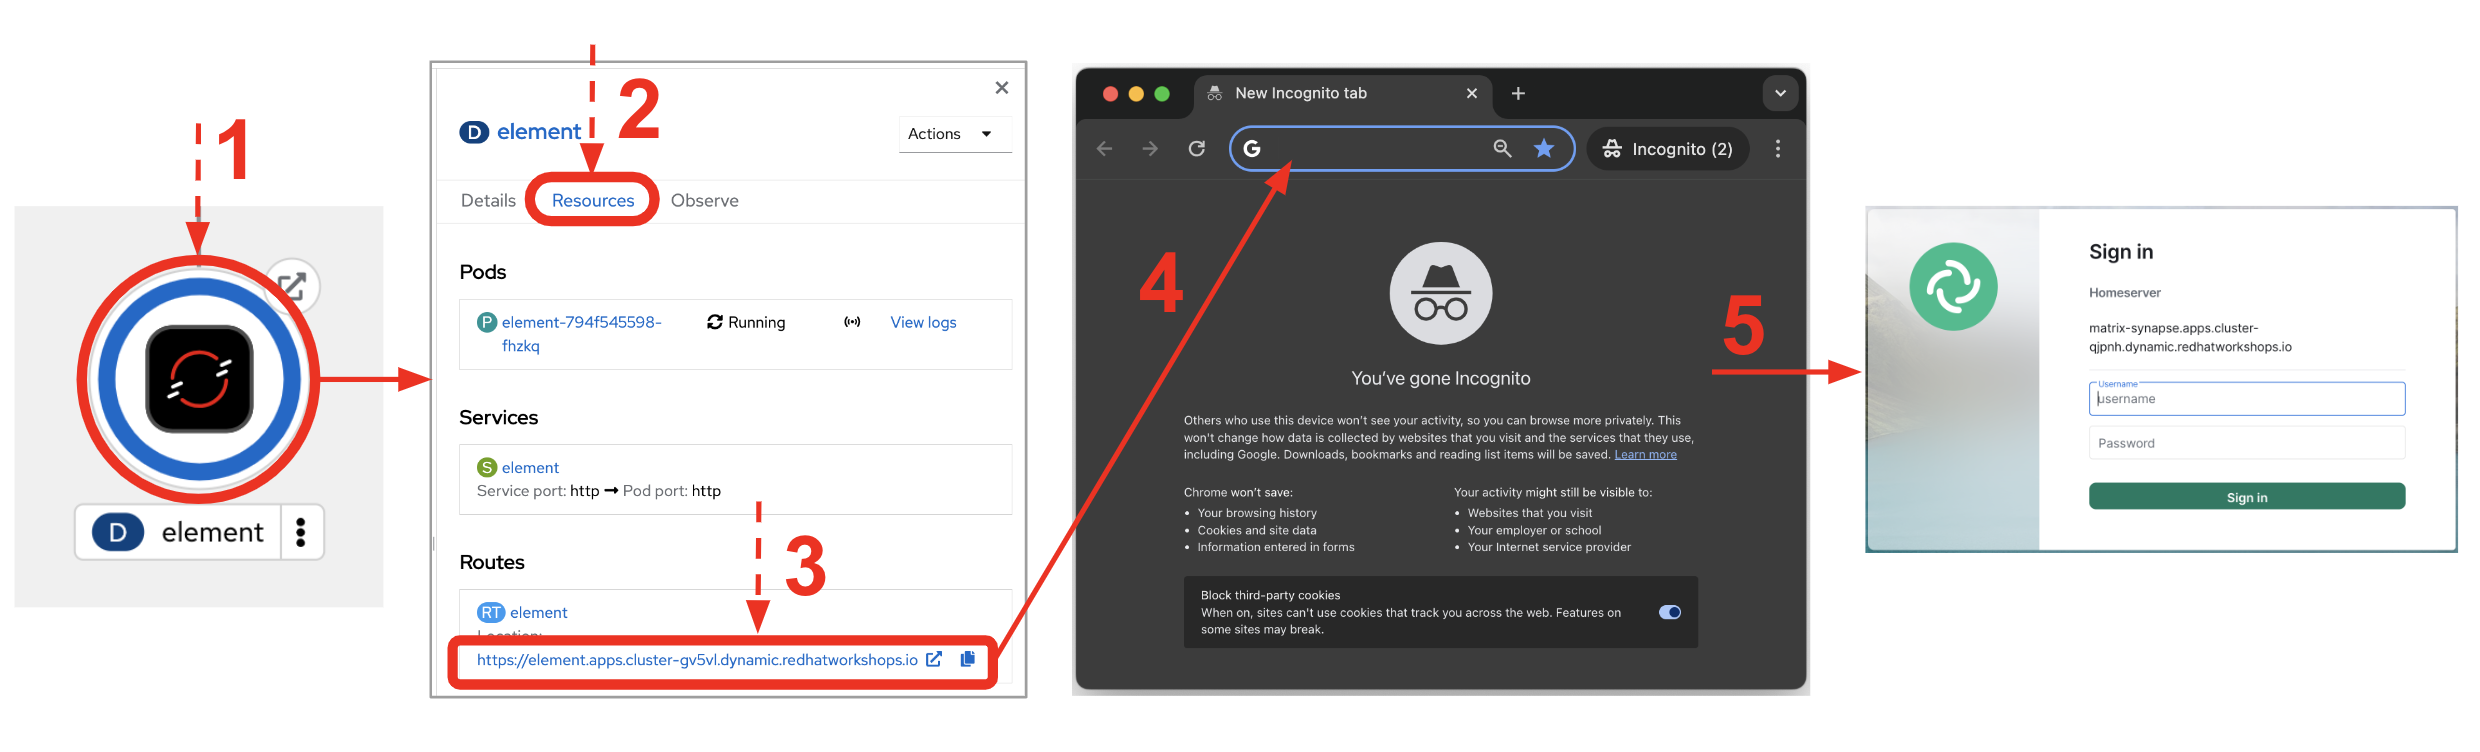The height and width of the screenshot is (752, 2480).
Task: Click the yellow macOS minimize button
Action: [x=1136, y=93]
